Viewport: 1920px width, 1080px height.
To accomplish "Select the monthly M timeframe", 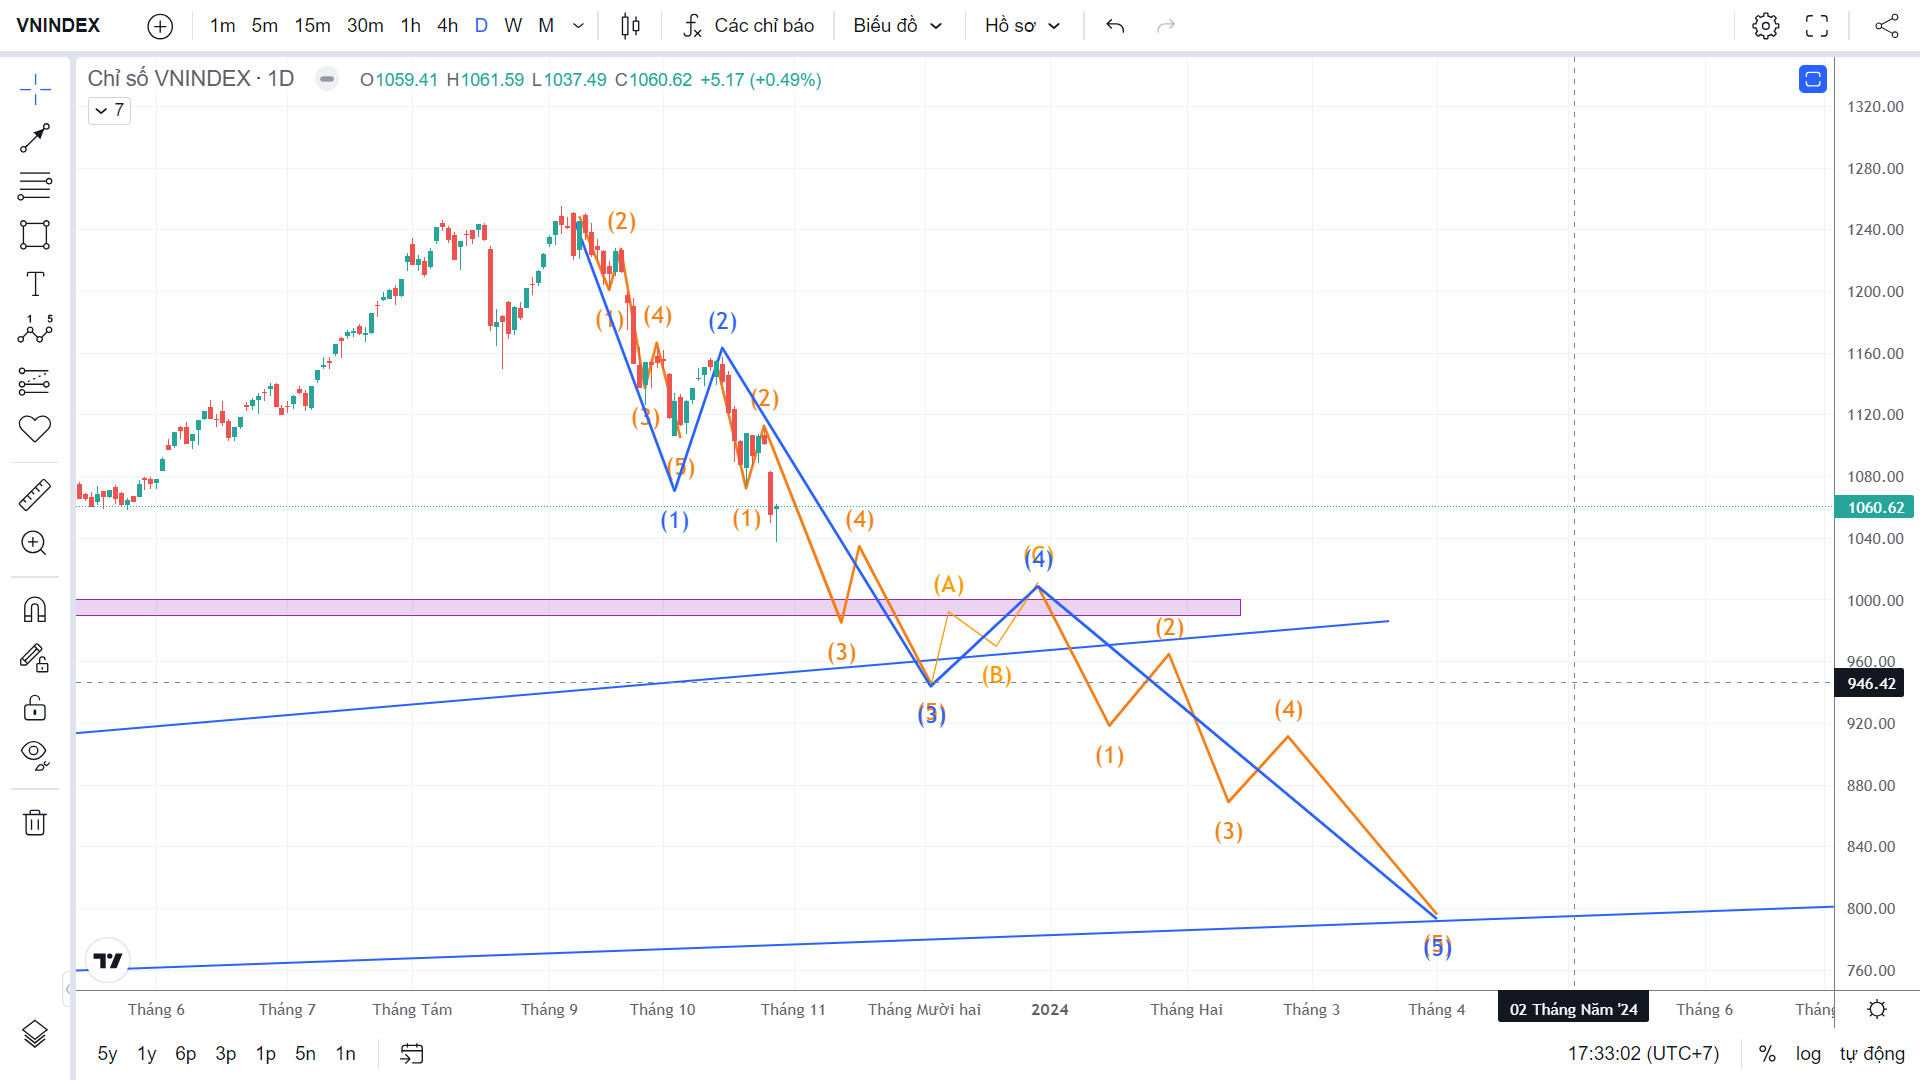I will (546, 26).
